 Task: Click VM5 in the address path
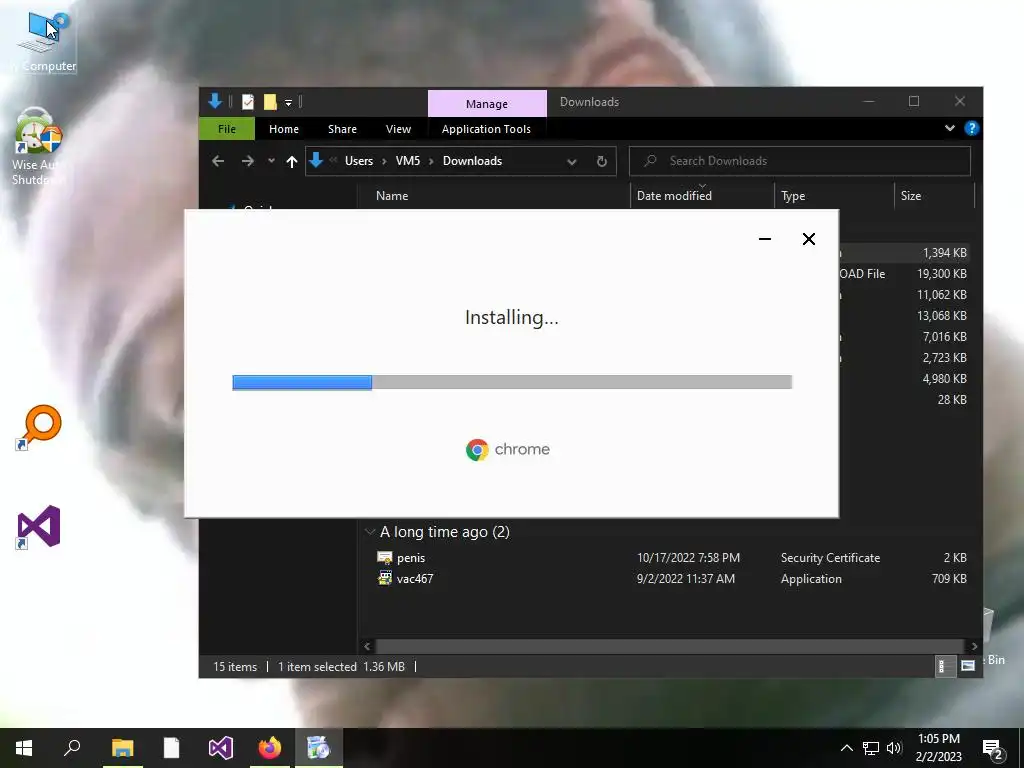[408, 161]
